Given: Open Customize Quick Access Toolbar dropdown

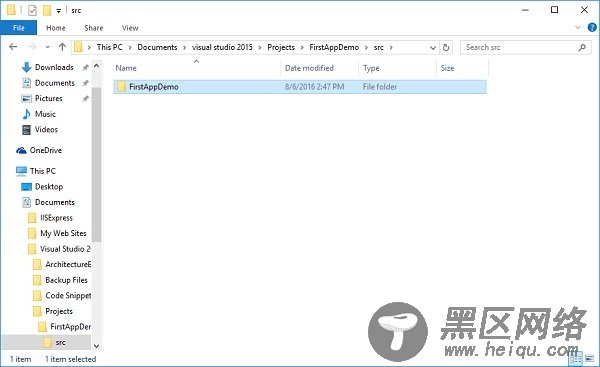Looking at the screenshot, I should tap(59, 11).
